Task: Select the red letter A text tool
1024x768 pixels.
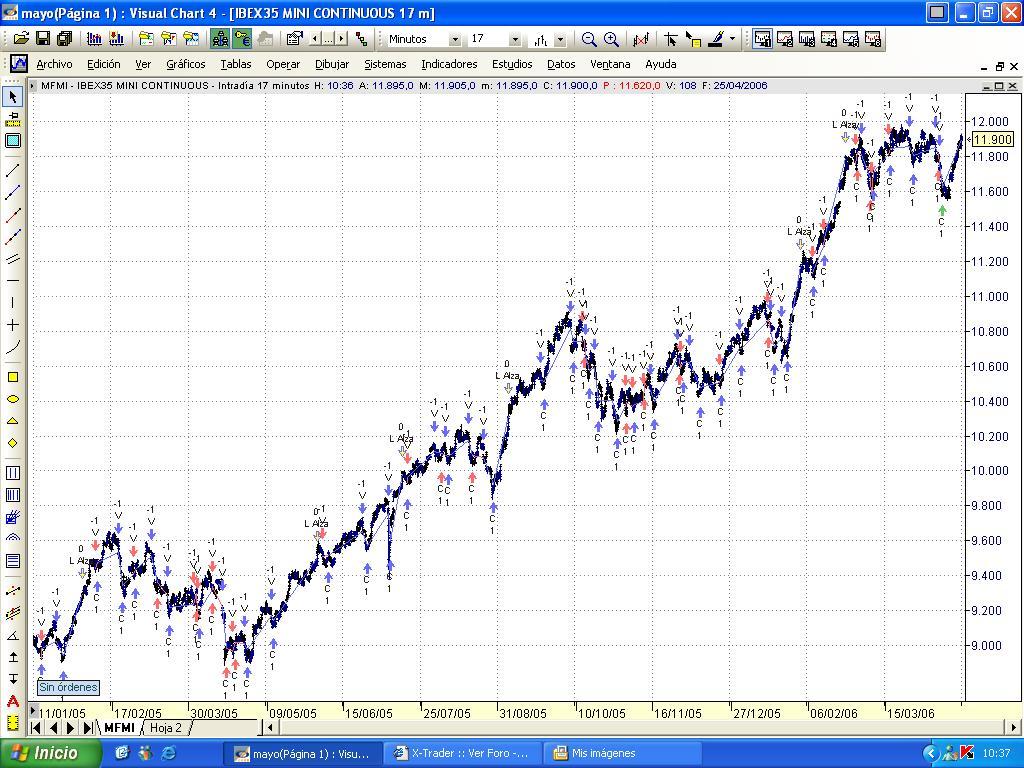Action: [x=13, y=701]
